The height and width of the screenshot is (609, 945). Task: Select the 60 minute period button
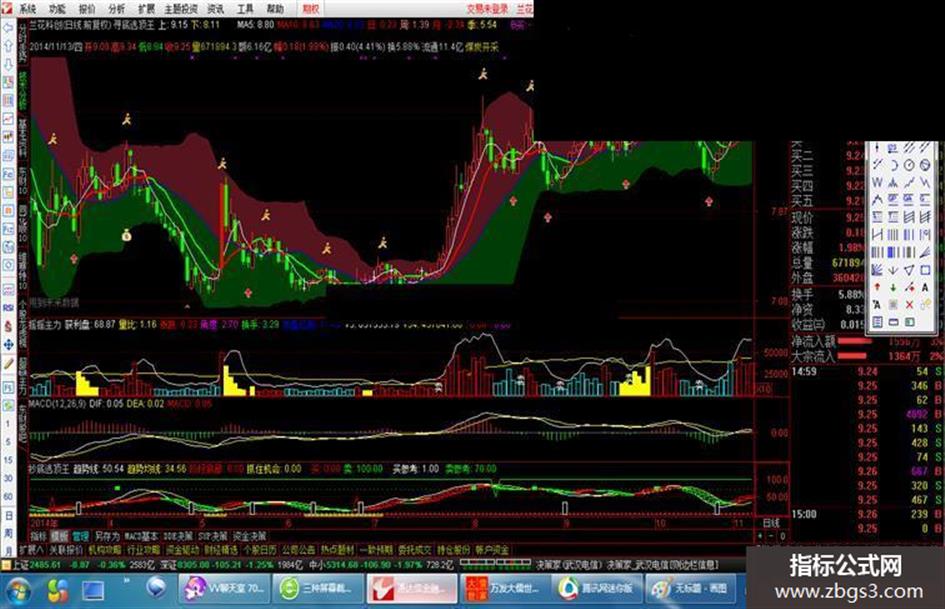[8, 496]
